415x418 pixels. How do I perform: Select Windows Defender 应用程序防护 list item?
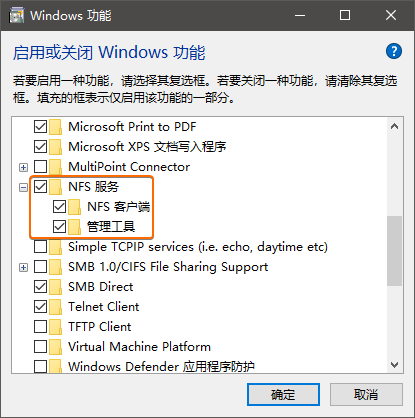tap(161, 366)
